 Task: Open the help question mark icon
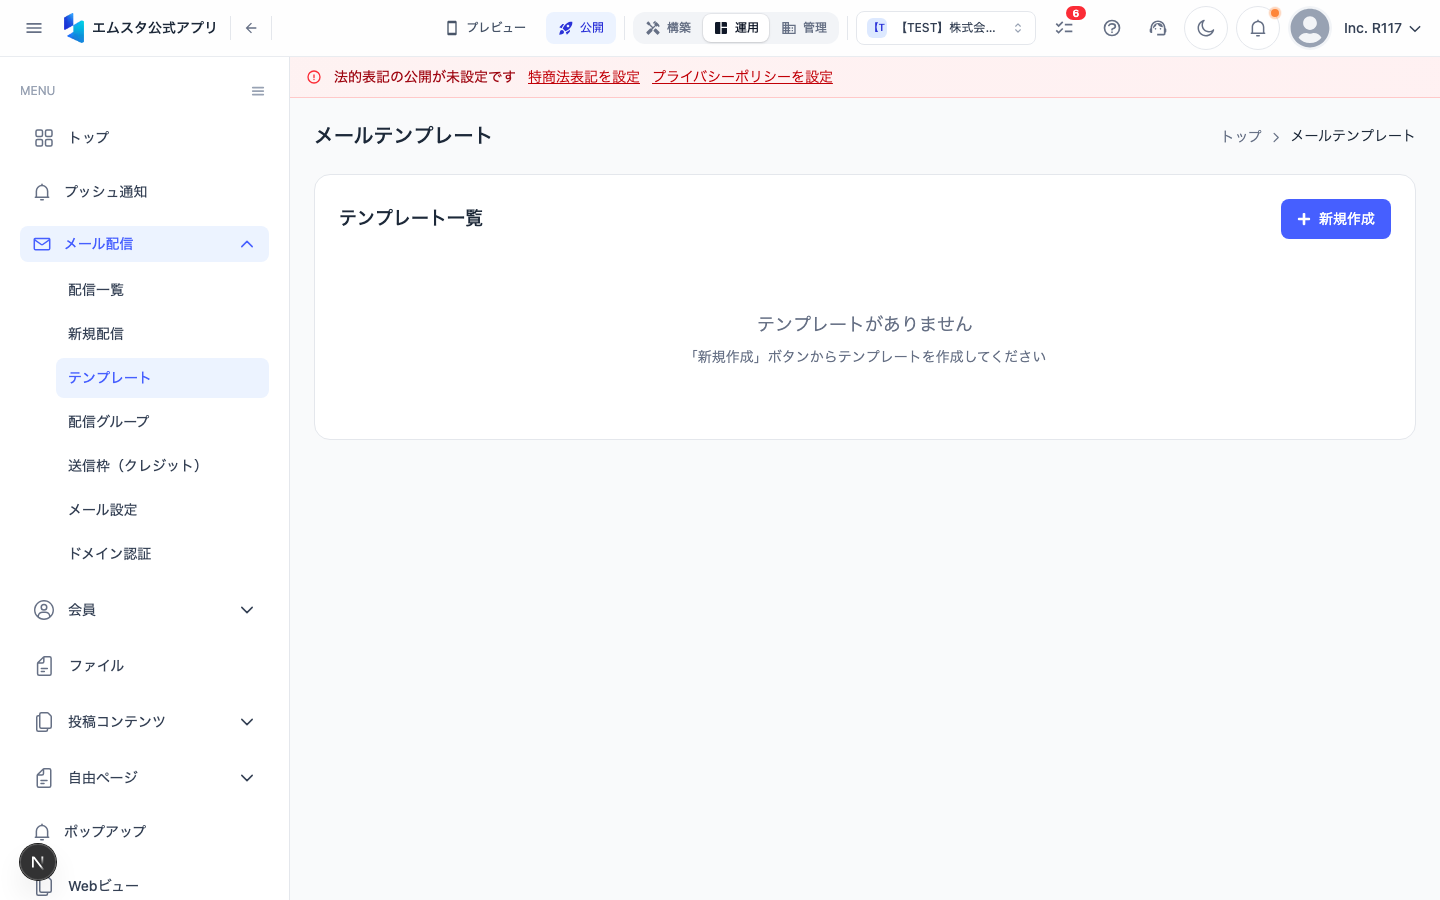(1112, 28)
